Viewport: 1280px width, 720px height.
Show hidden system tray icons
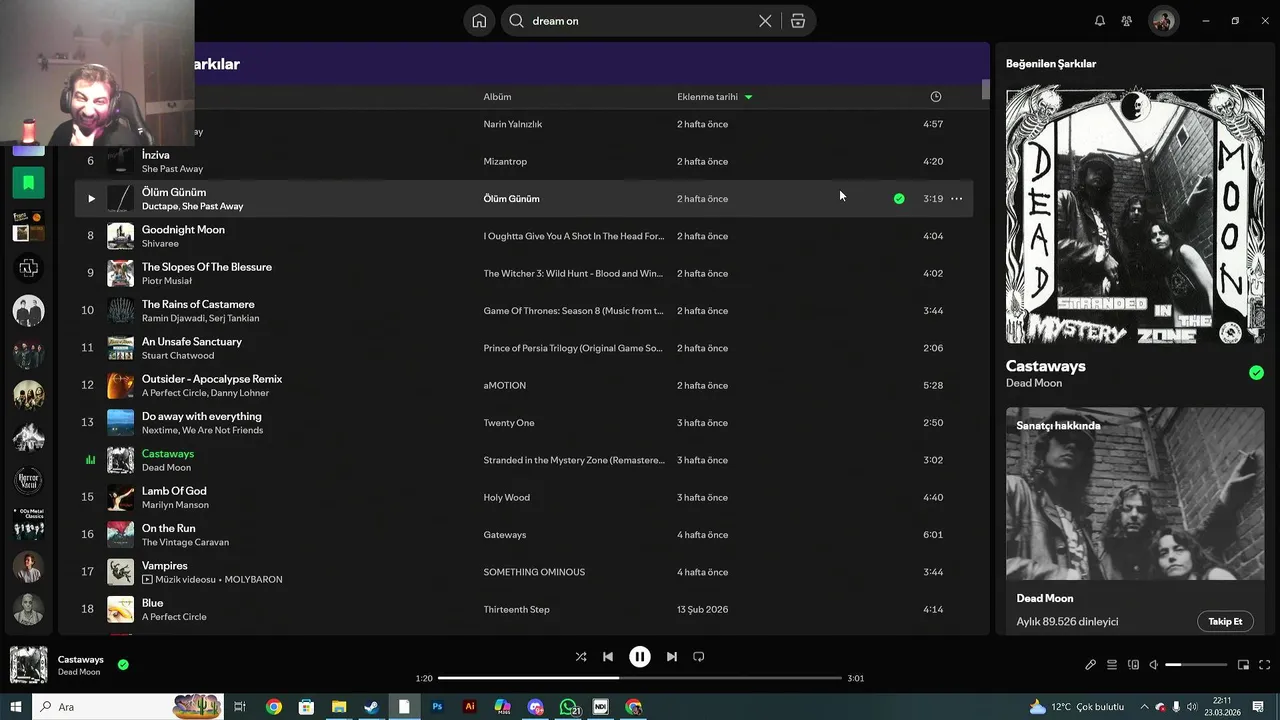pyautogui.click(x=1144, y=707)
